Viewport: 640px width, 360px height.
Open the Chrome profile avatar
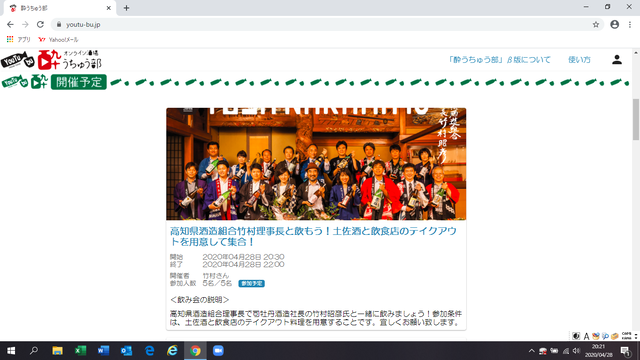click(614, 24)
